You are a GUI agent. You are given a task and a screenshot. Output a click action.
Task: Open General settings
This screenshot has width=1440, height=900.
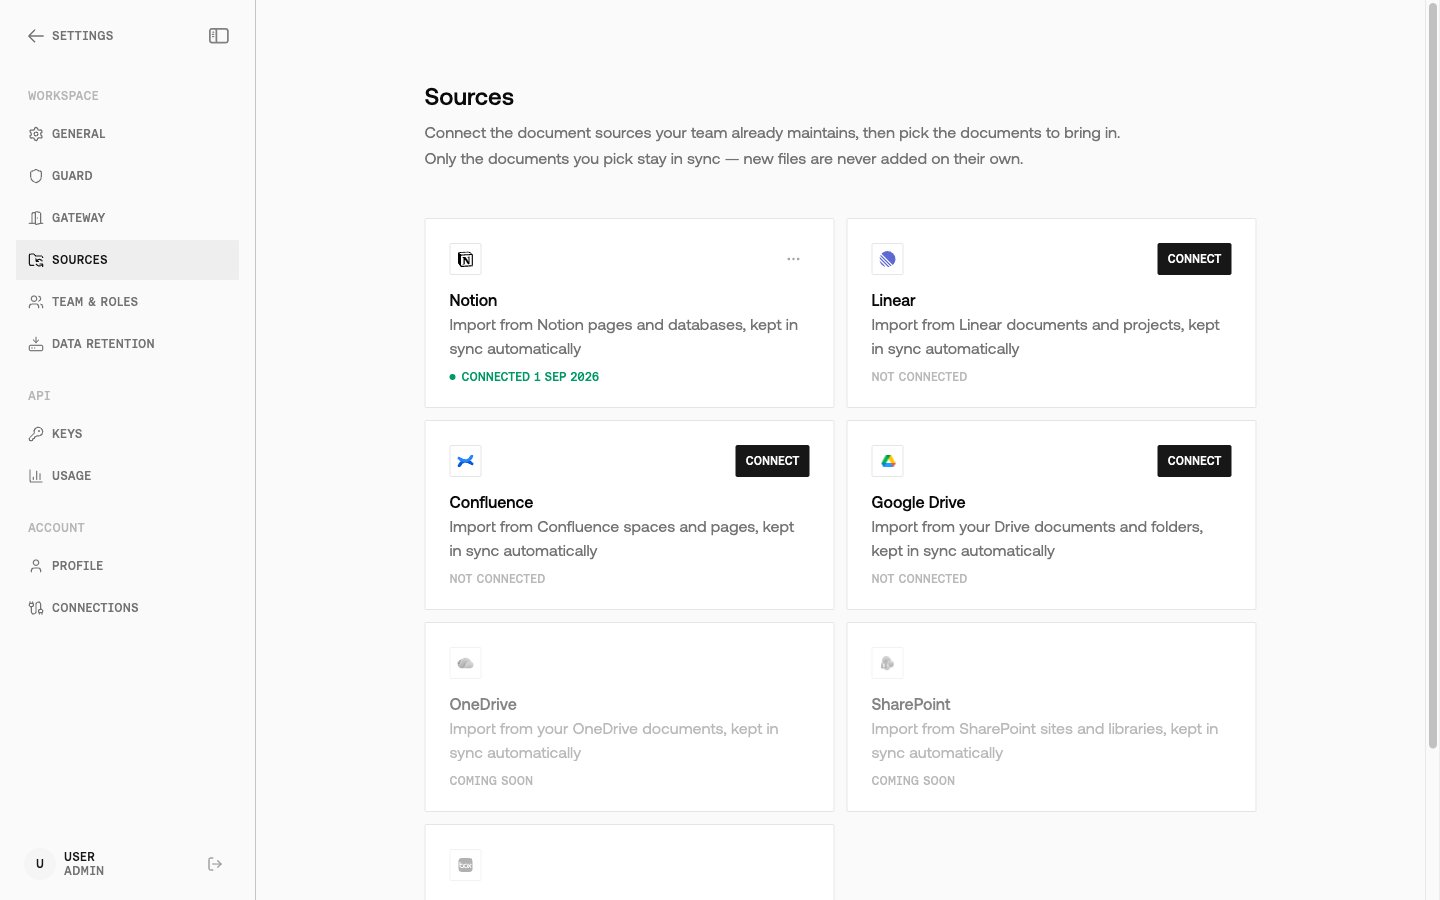click(x=127, y=134)
